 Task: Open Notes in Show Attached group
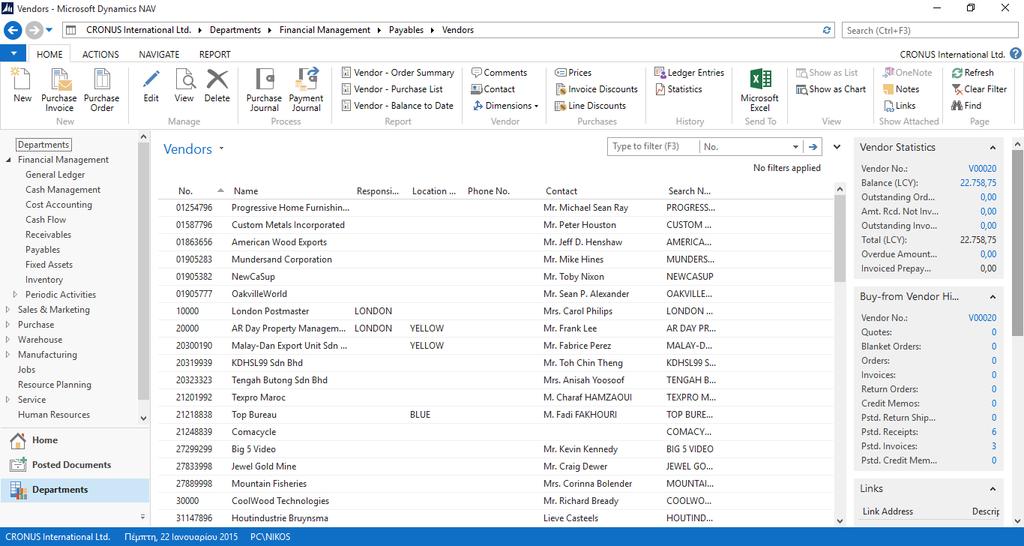pos(901,89)
